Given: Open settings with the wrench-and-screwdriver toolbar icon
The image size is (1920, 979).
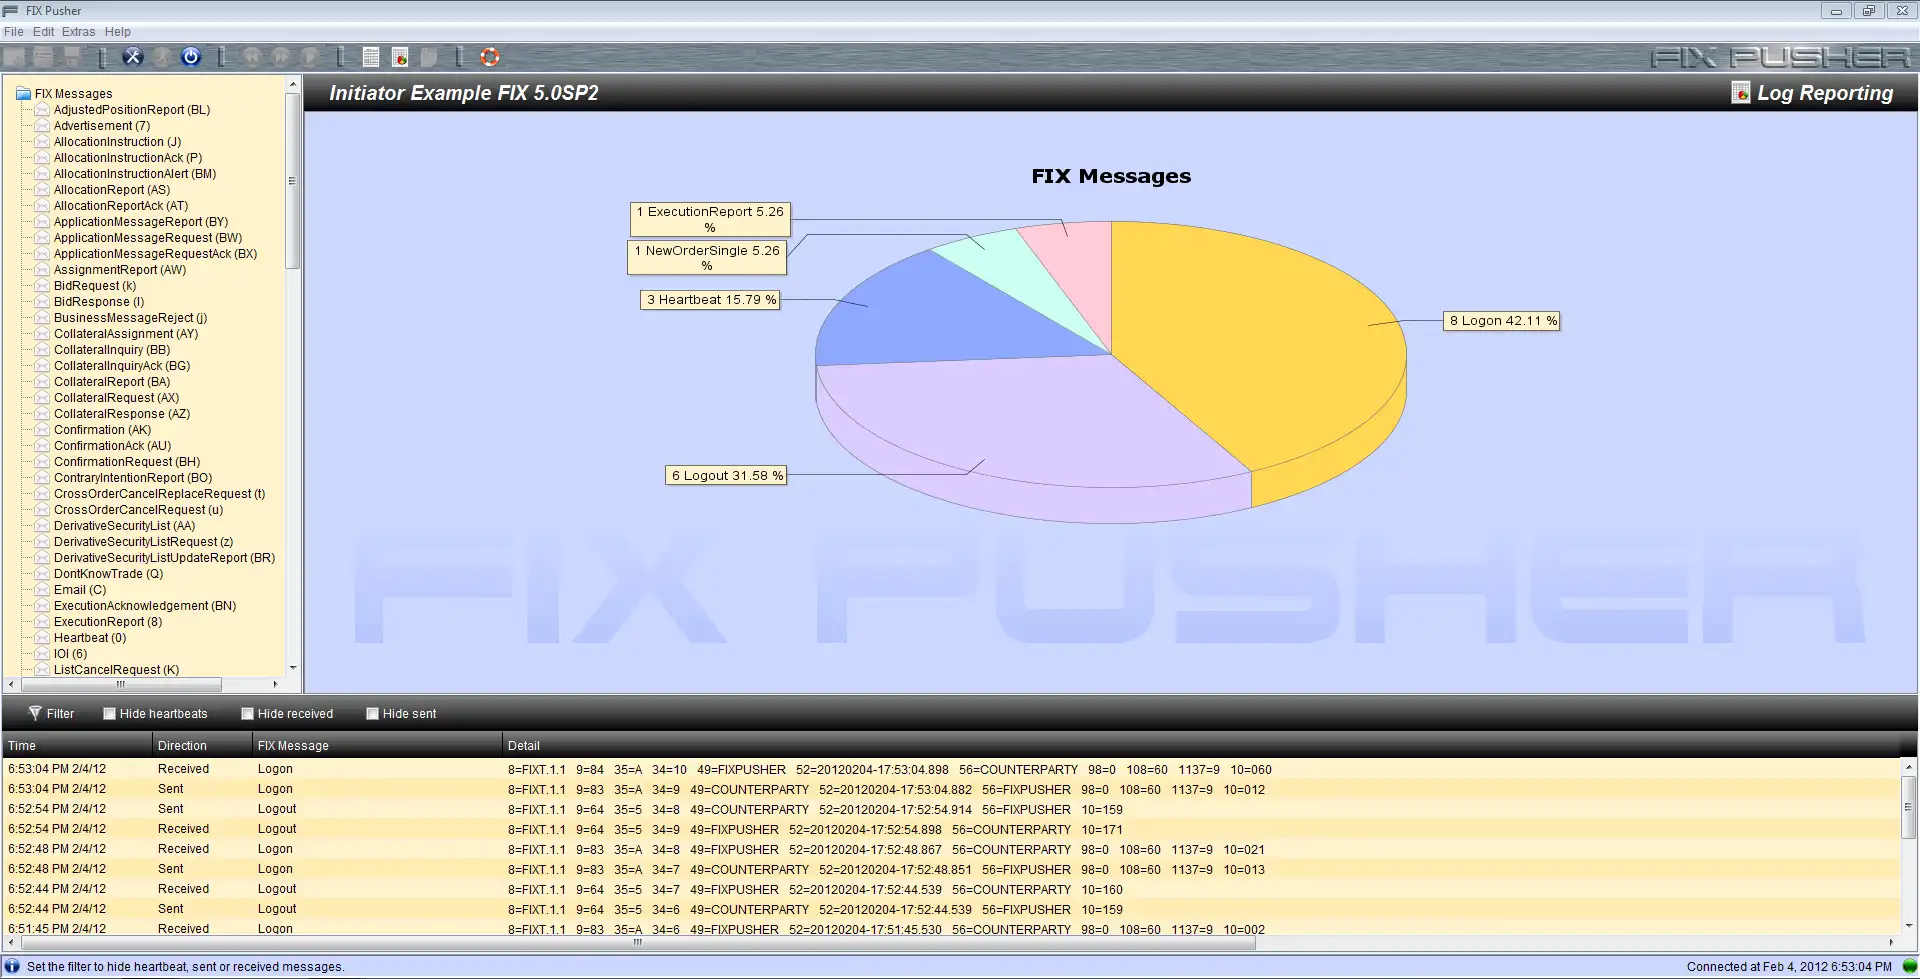Looking at the screenshot, I should (x=133, y=57).
